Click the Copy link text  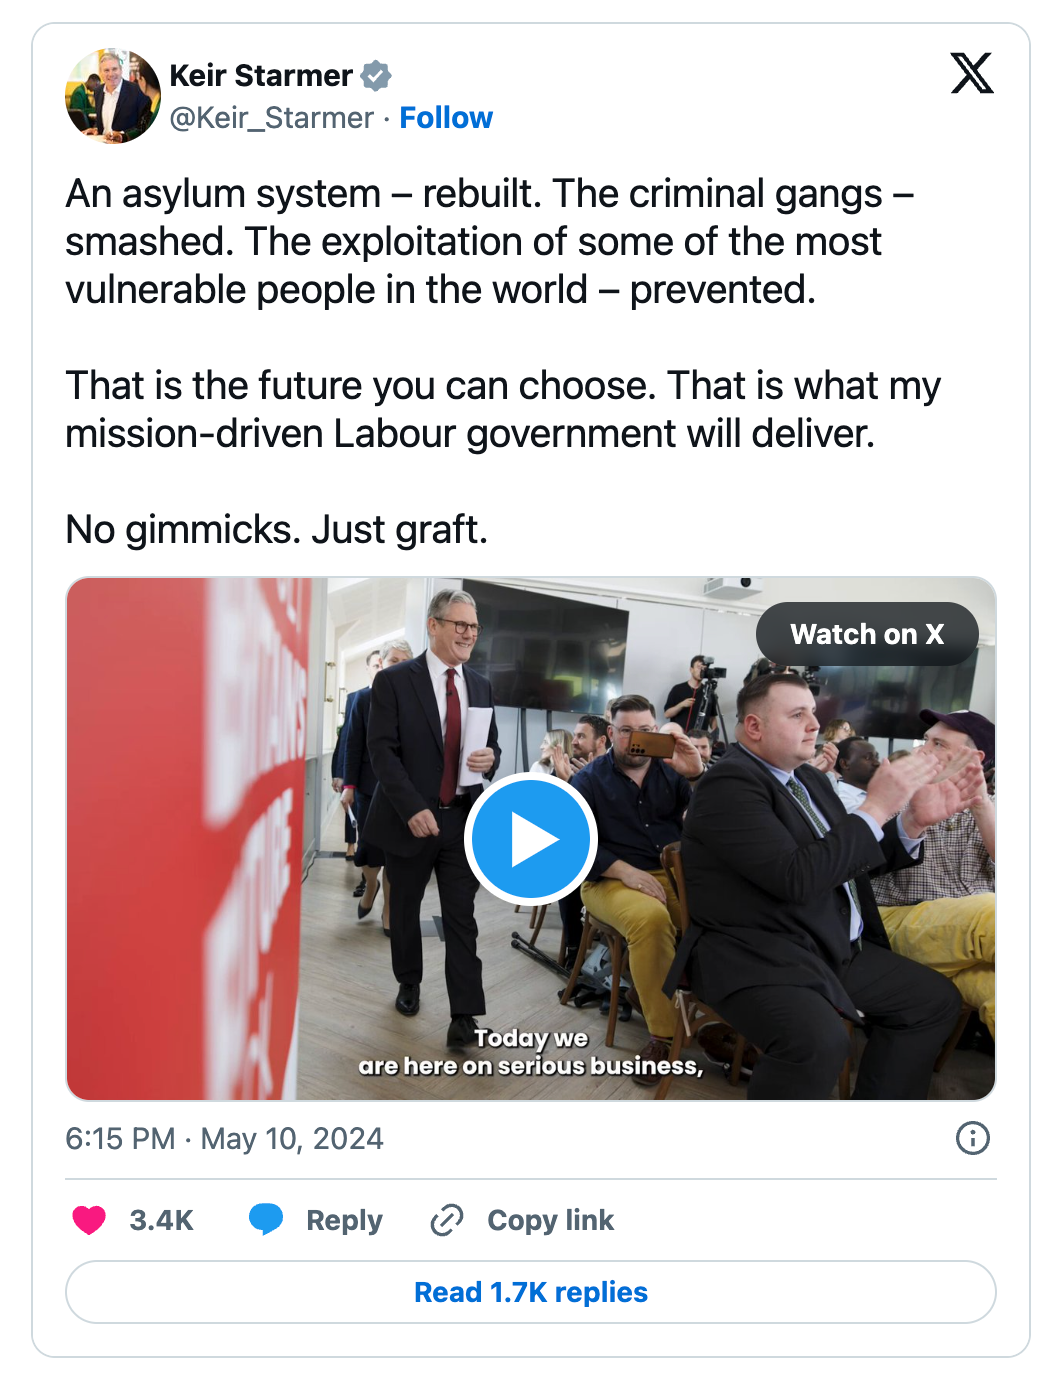[x=550, y=1220]
